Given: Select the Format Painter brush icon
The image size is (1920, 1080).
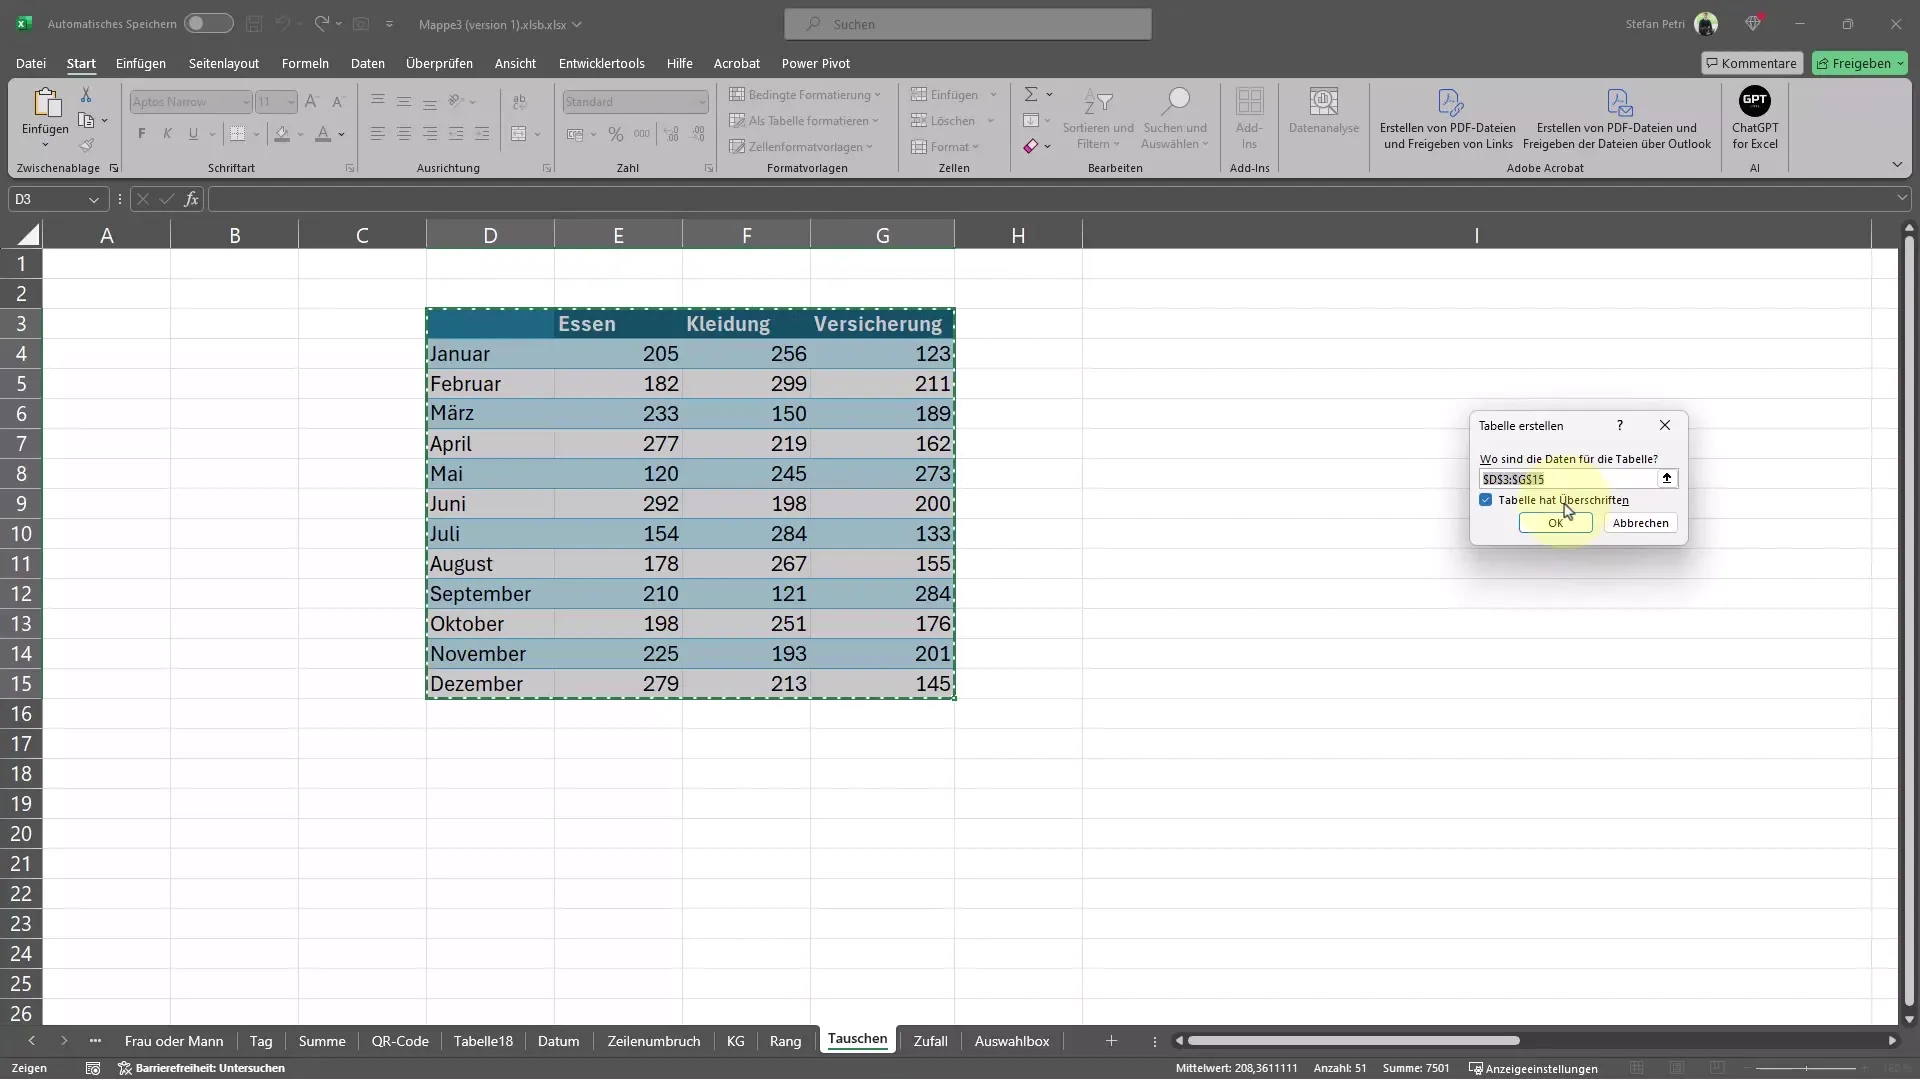Looking at the screenshot, I should coord(86,145).
